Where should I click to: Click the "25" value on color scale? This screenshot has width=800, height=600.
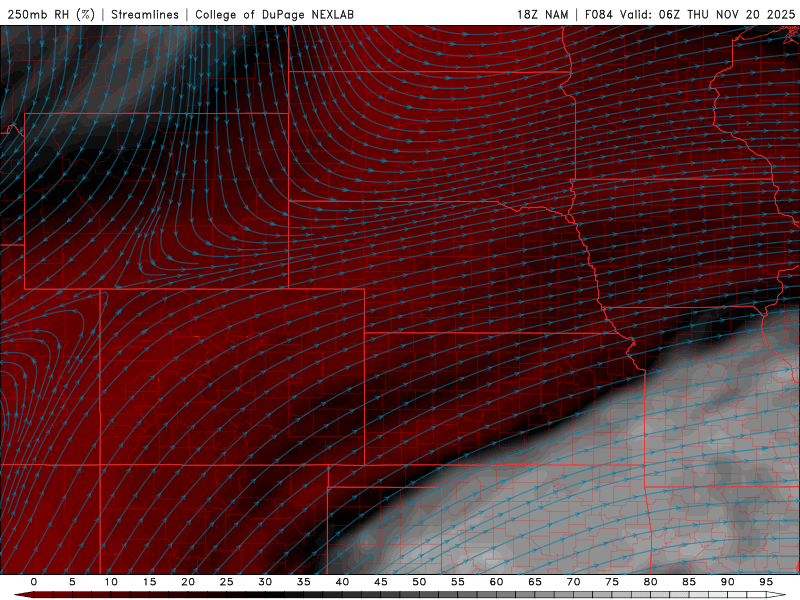[x=227, y=582]
